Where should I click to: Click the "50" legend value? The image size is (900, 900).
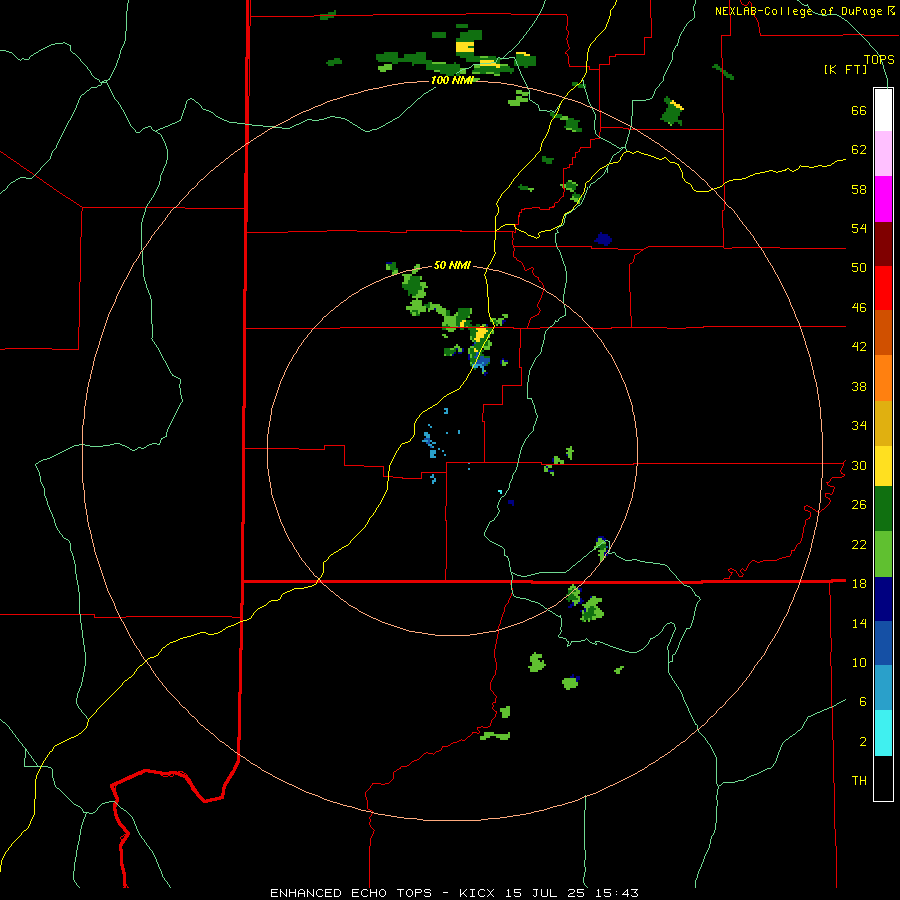pos(859,268)
